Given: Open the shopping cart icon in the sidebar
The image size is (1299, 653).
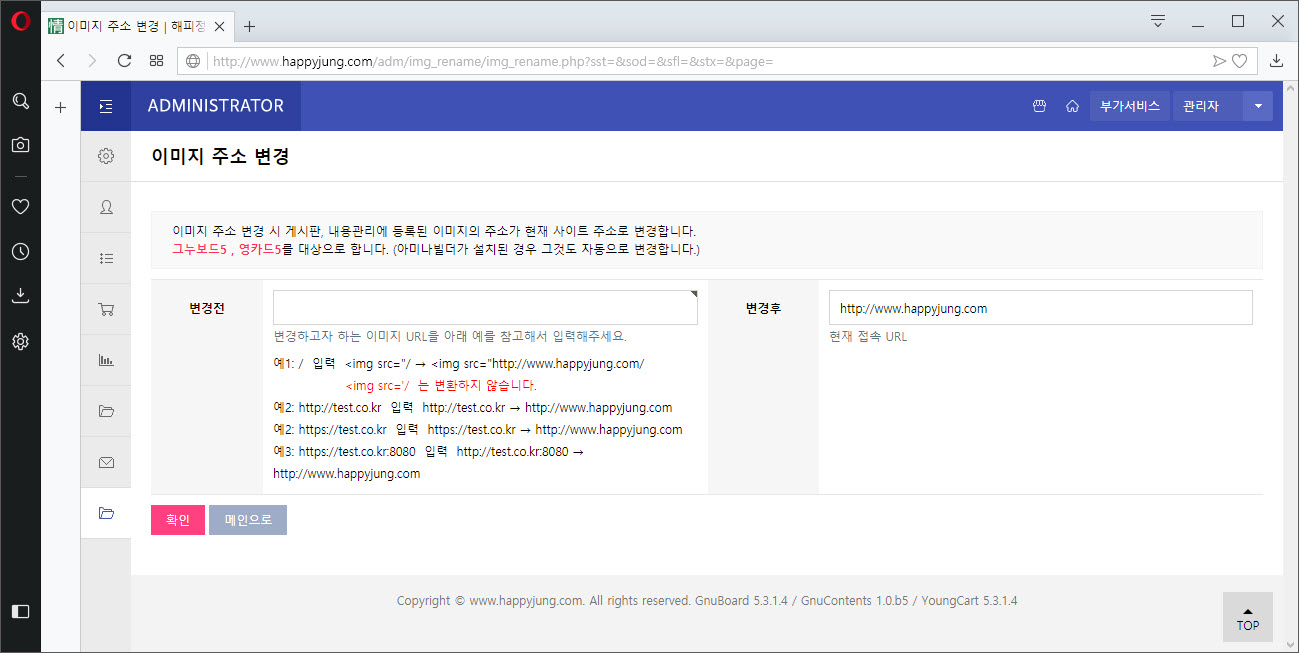Looking at the screenshot, I should pos(106,308).
